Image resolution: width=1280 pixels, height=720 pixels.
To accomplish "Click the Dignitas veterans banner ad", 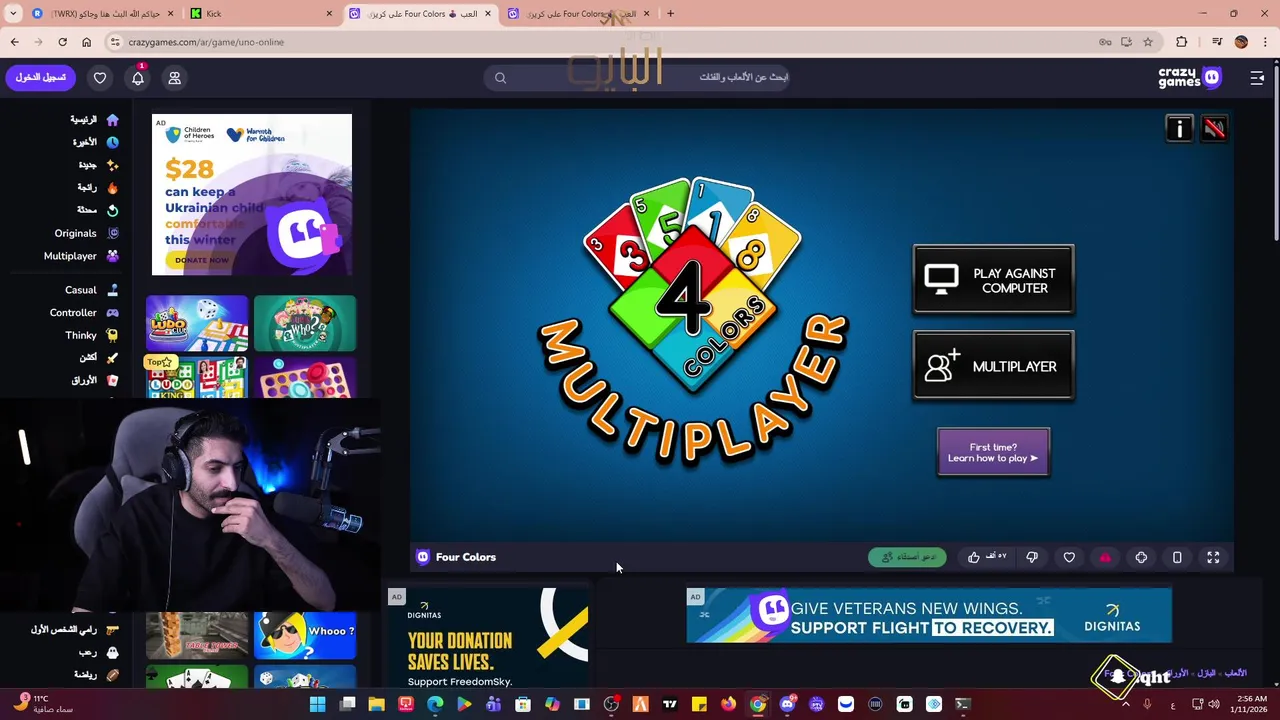I will pyautogui.click(x=928, y=615).
